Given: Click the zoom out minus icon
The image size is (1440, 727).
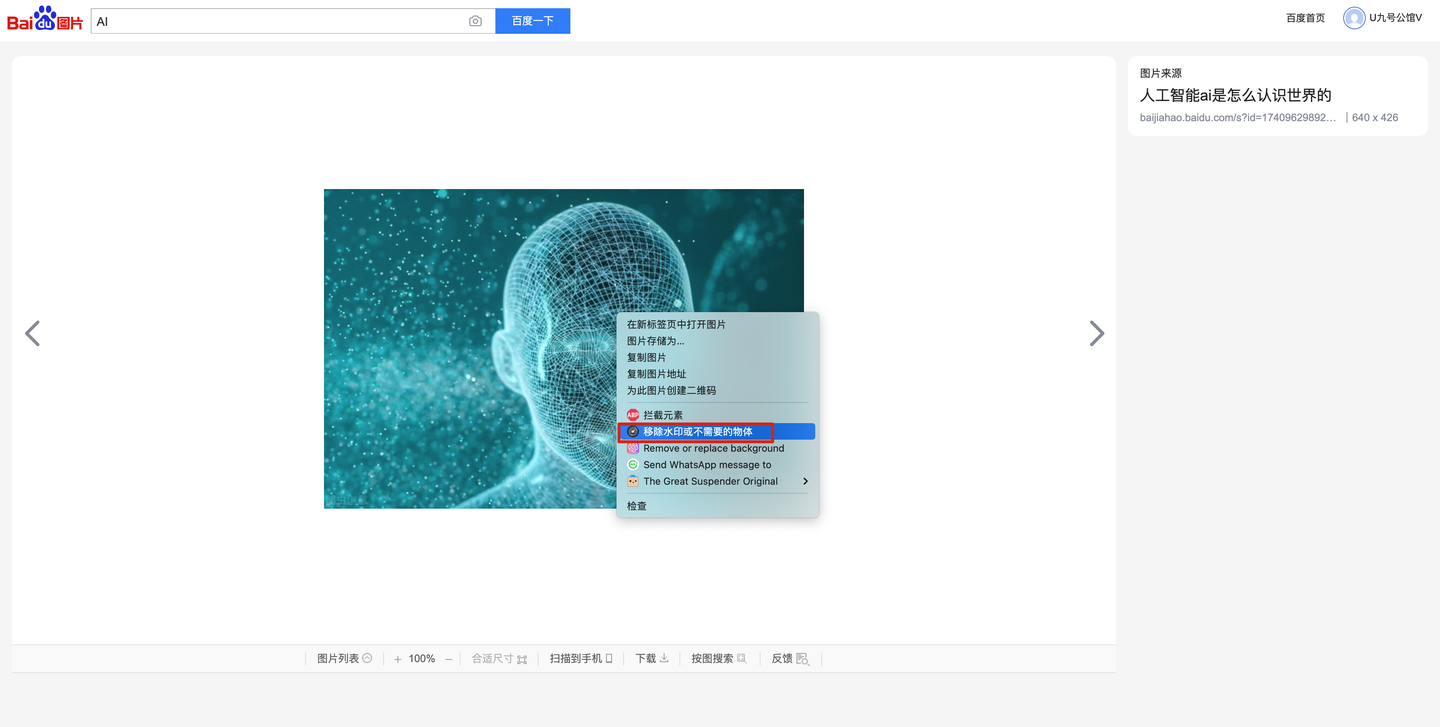Looking at the screenshot, I should point(449,659).
